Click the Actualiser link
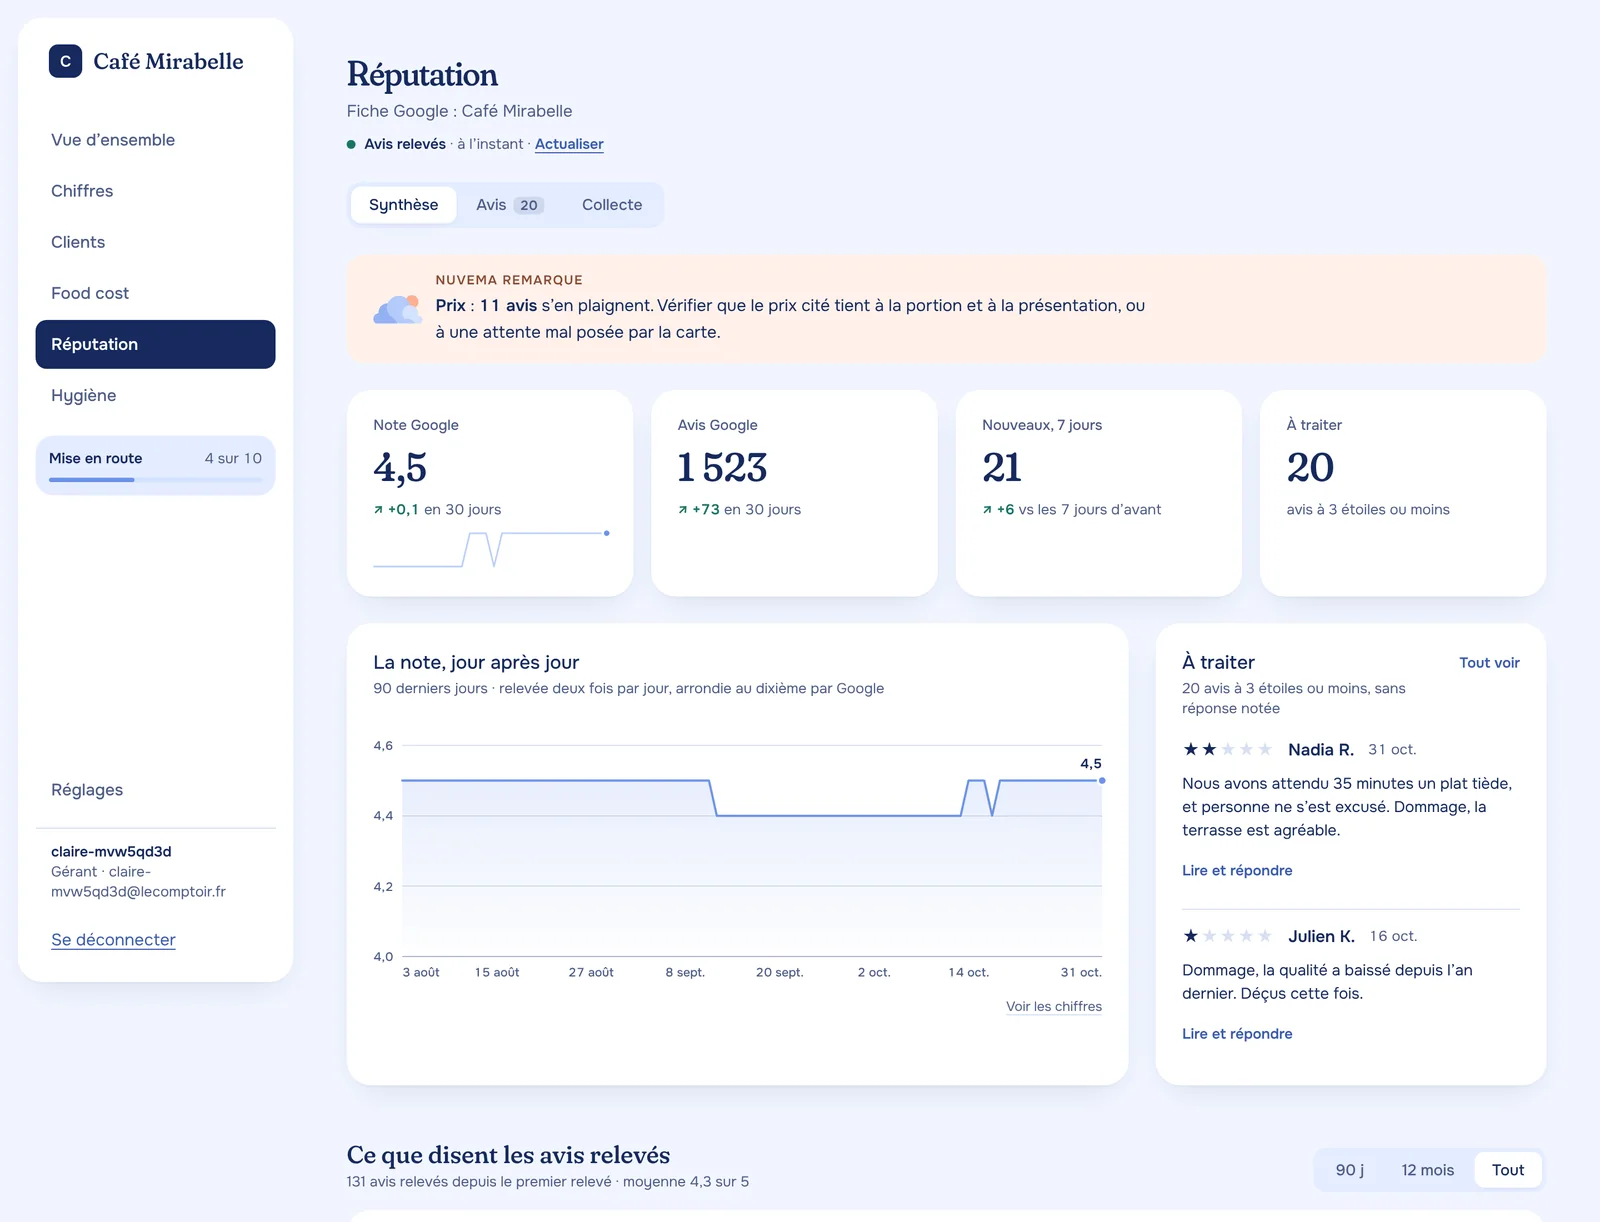The width and height of the screenshot is (1600, 1222). (x=569, y=144)
